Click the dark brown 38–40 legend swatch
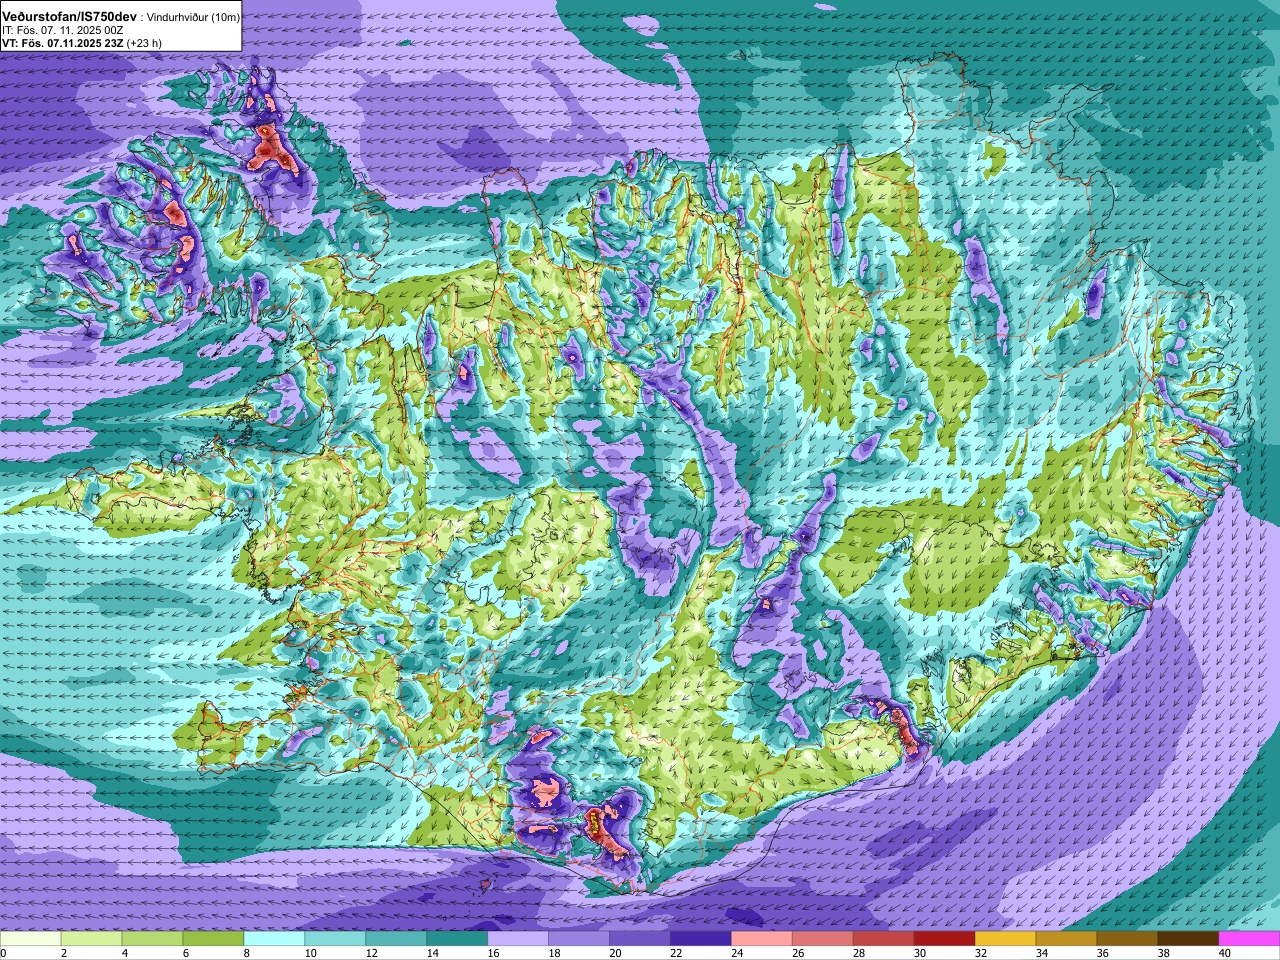 coord(1189,940)
